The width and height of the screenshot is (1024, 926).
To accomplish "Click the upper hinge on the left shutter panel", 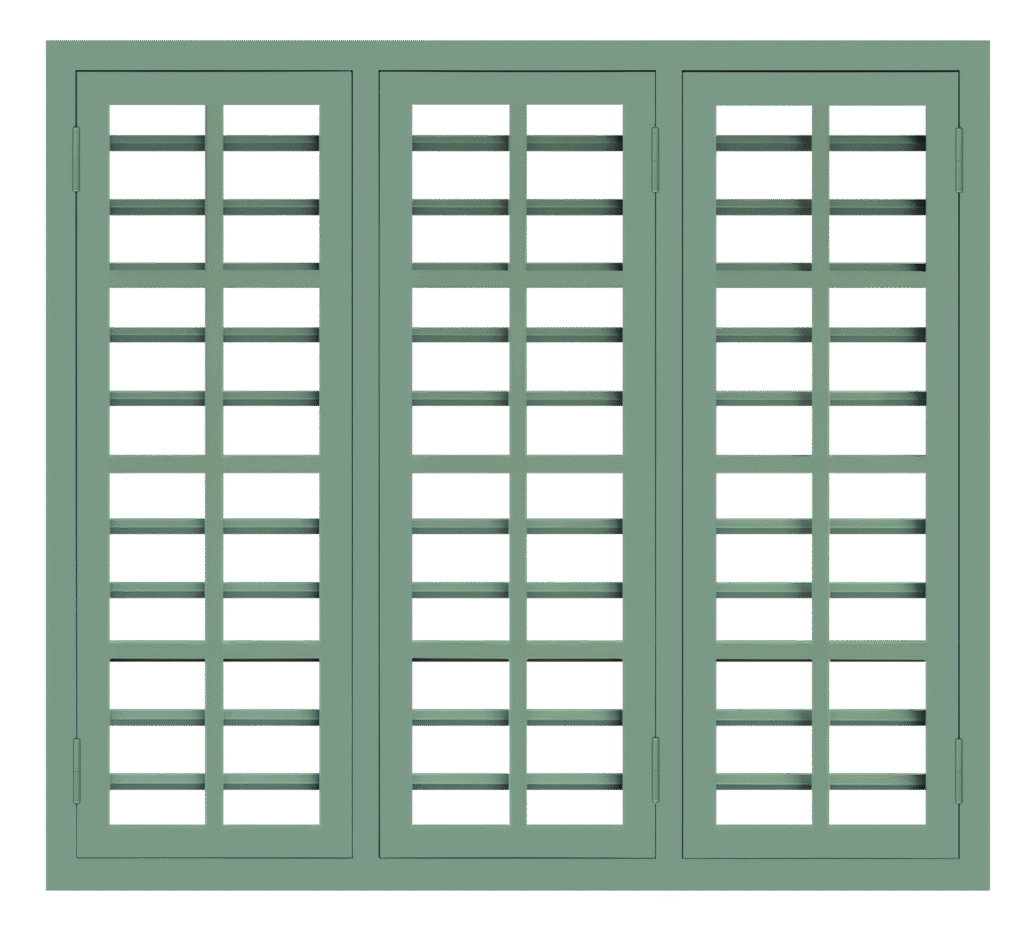I will 76,159.
